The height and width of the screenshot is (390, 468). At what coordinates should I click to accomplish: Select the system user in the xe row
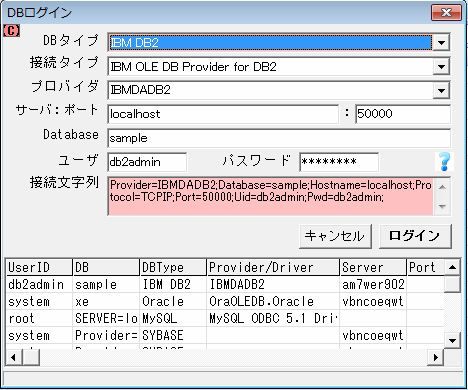[x=39, y=302]
